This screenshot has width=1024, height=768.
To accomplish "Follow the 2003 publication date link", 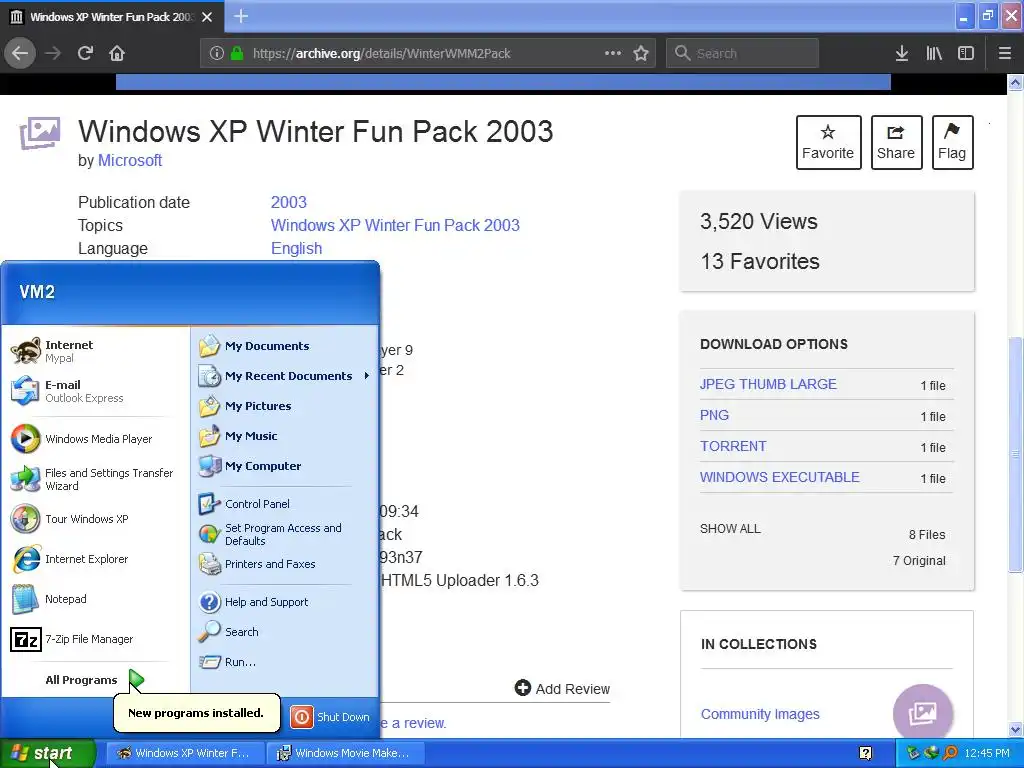I will pyautogui.click(x=289, y=202).
